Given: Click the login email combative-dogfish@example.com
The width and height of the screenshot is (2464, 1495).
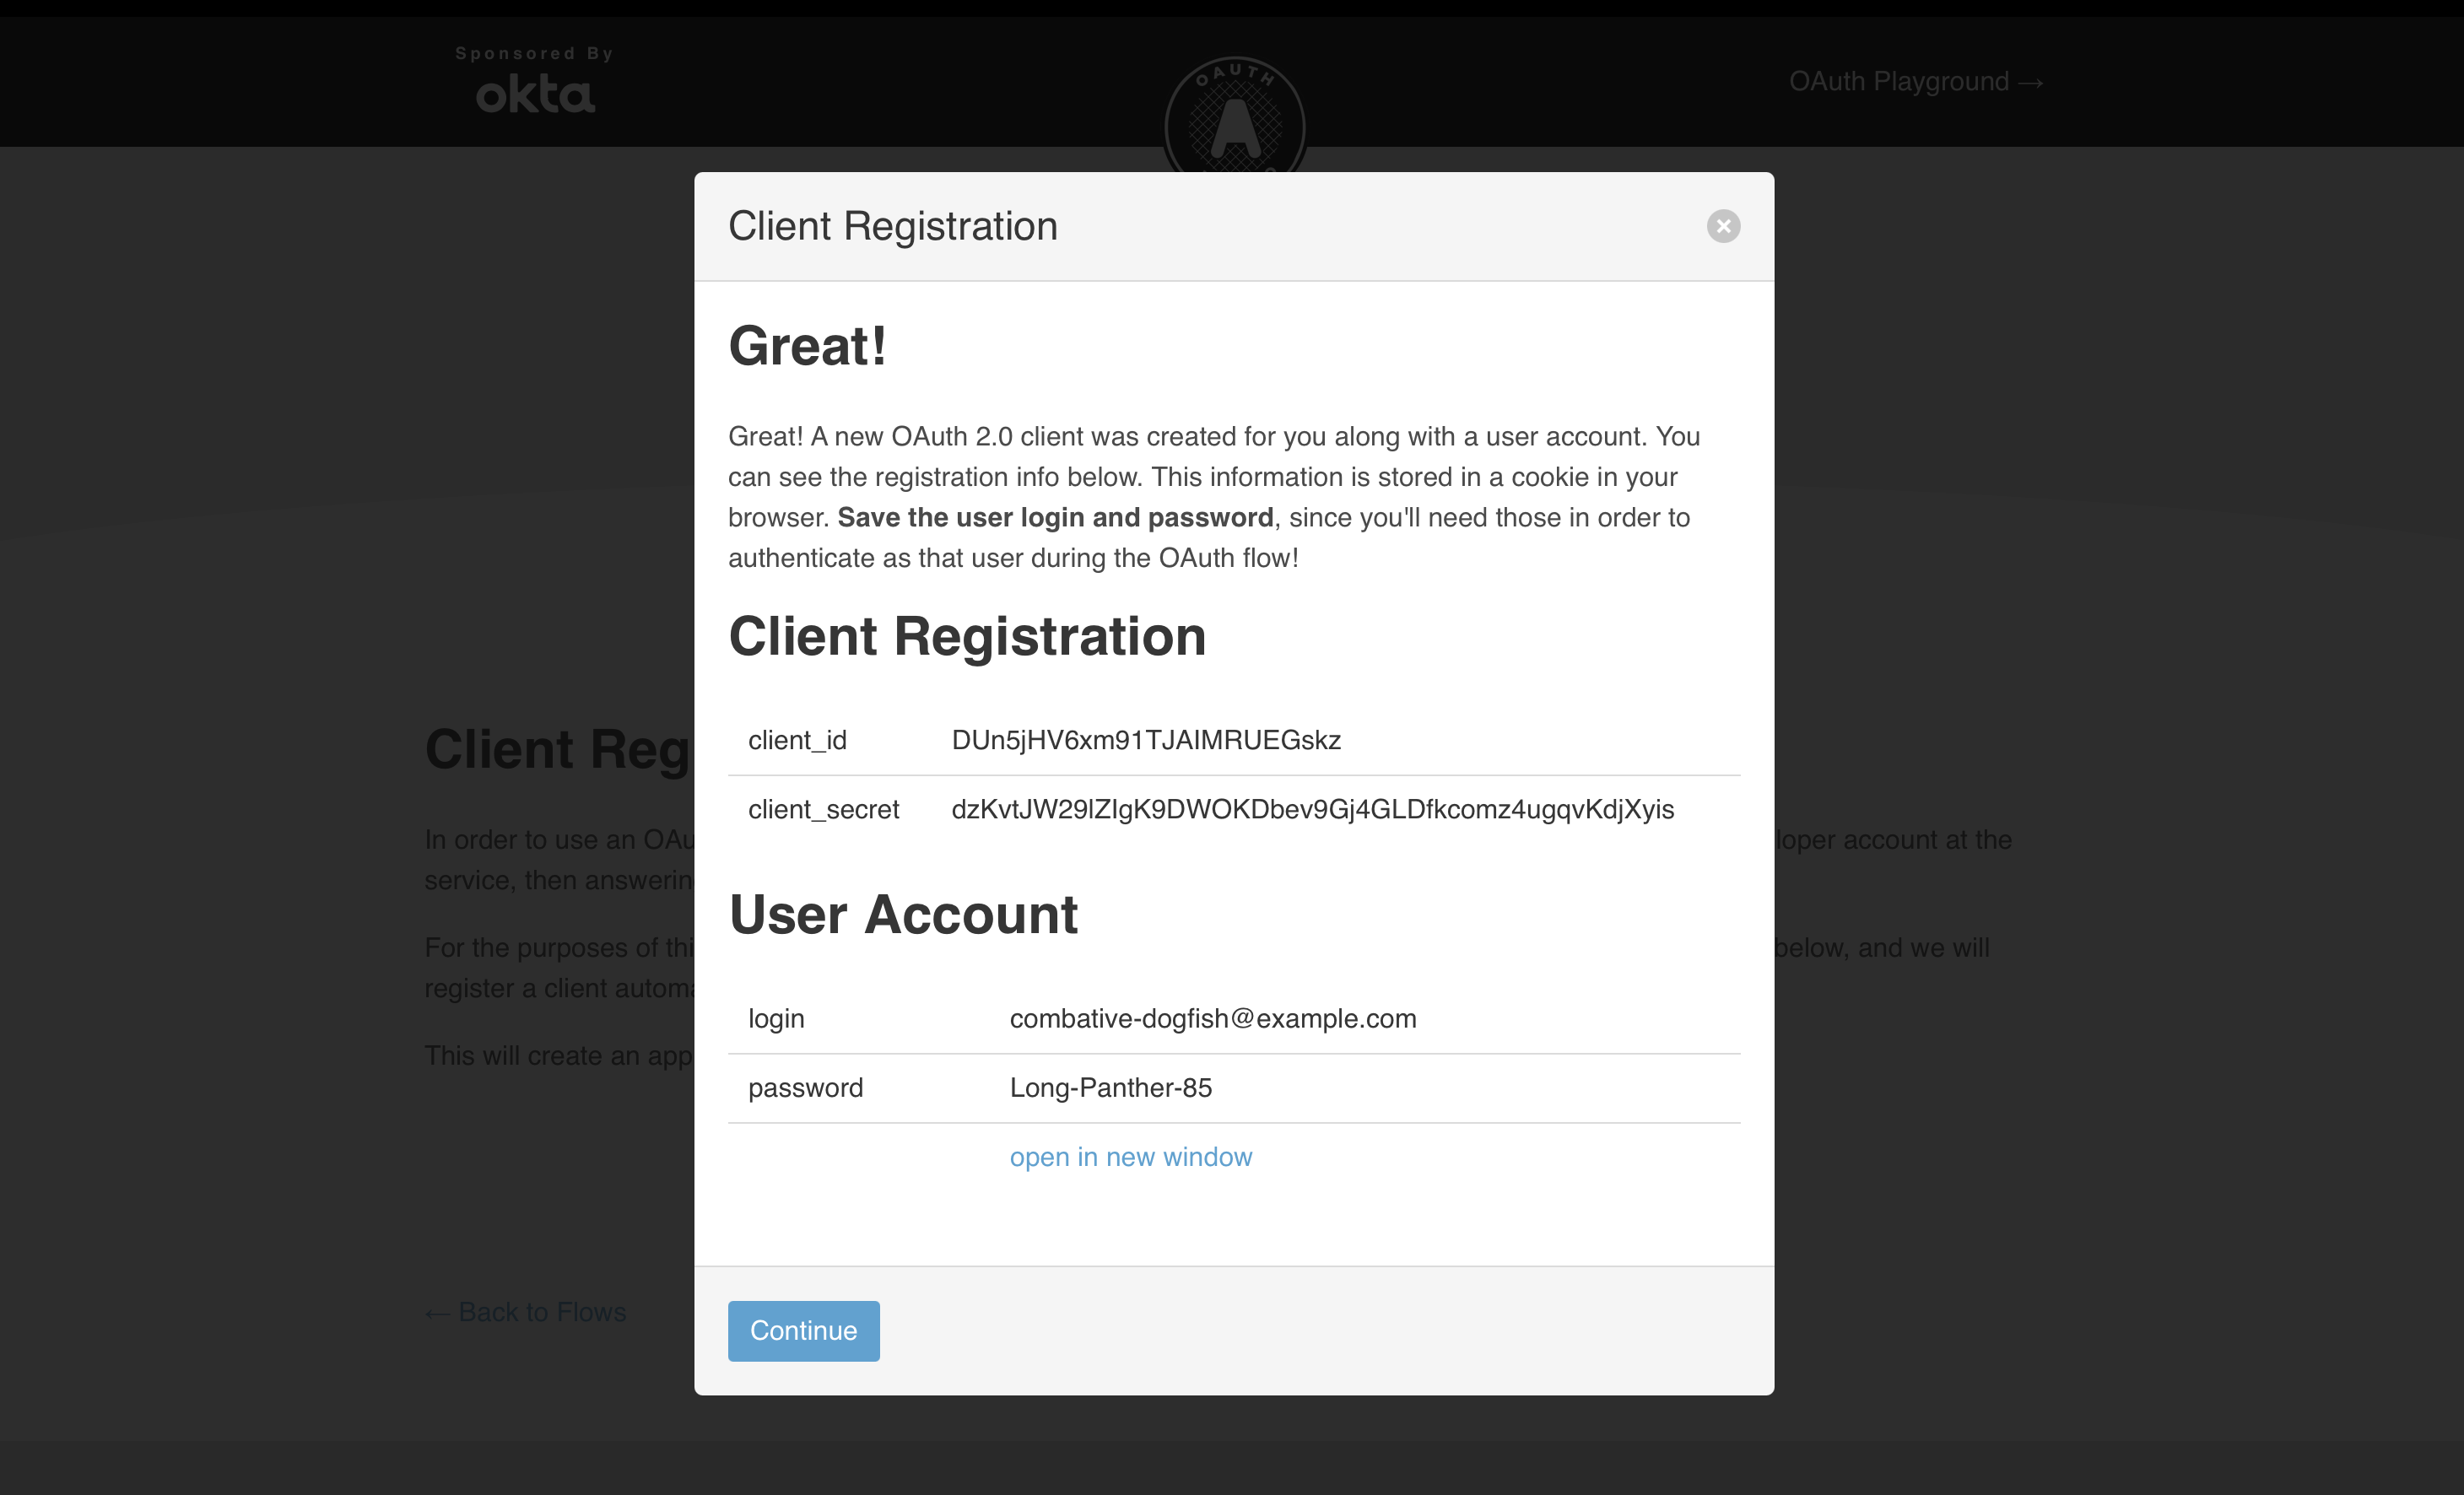Looking at the screenshot, I should tap(1212, 1018).
